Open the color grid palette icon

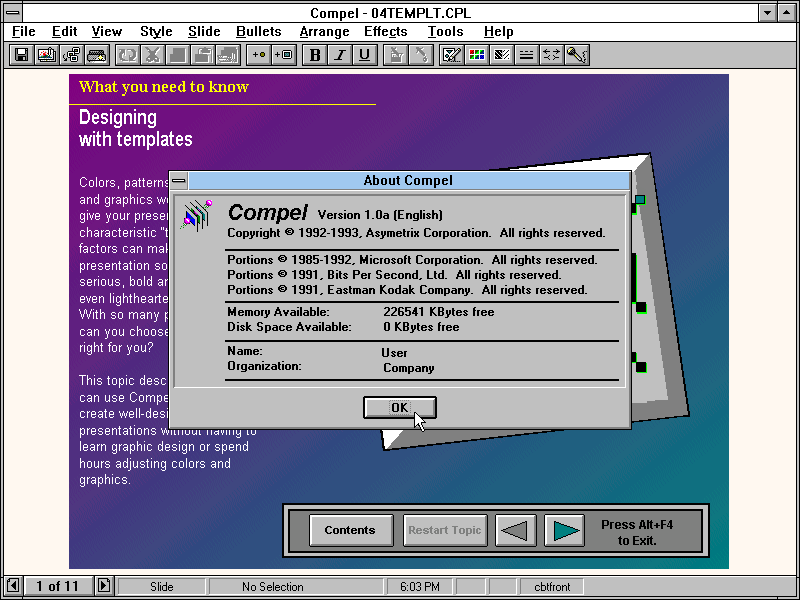click(x=477, y=55)
